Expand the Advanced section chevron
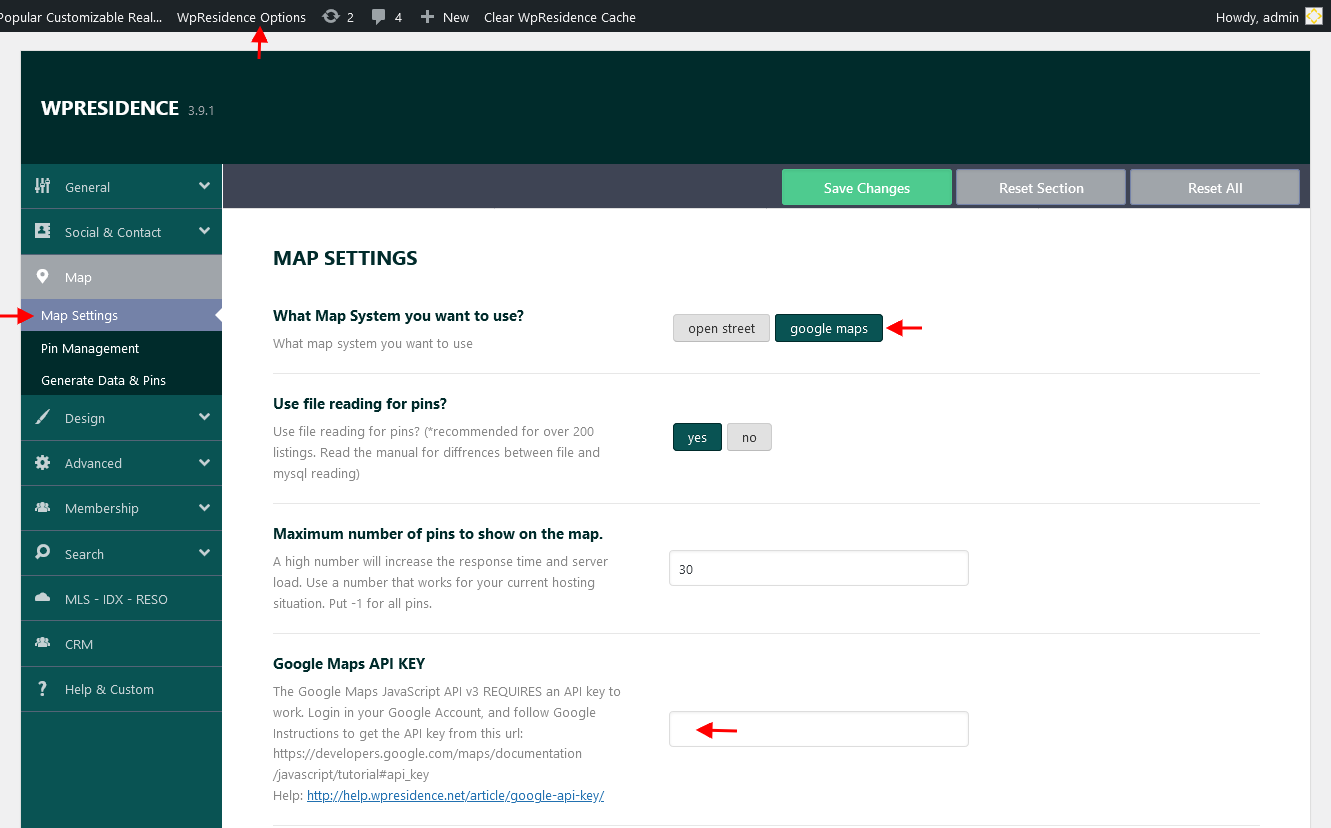This screenshot has width=1331, height=828. tap(204, 463)
